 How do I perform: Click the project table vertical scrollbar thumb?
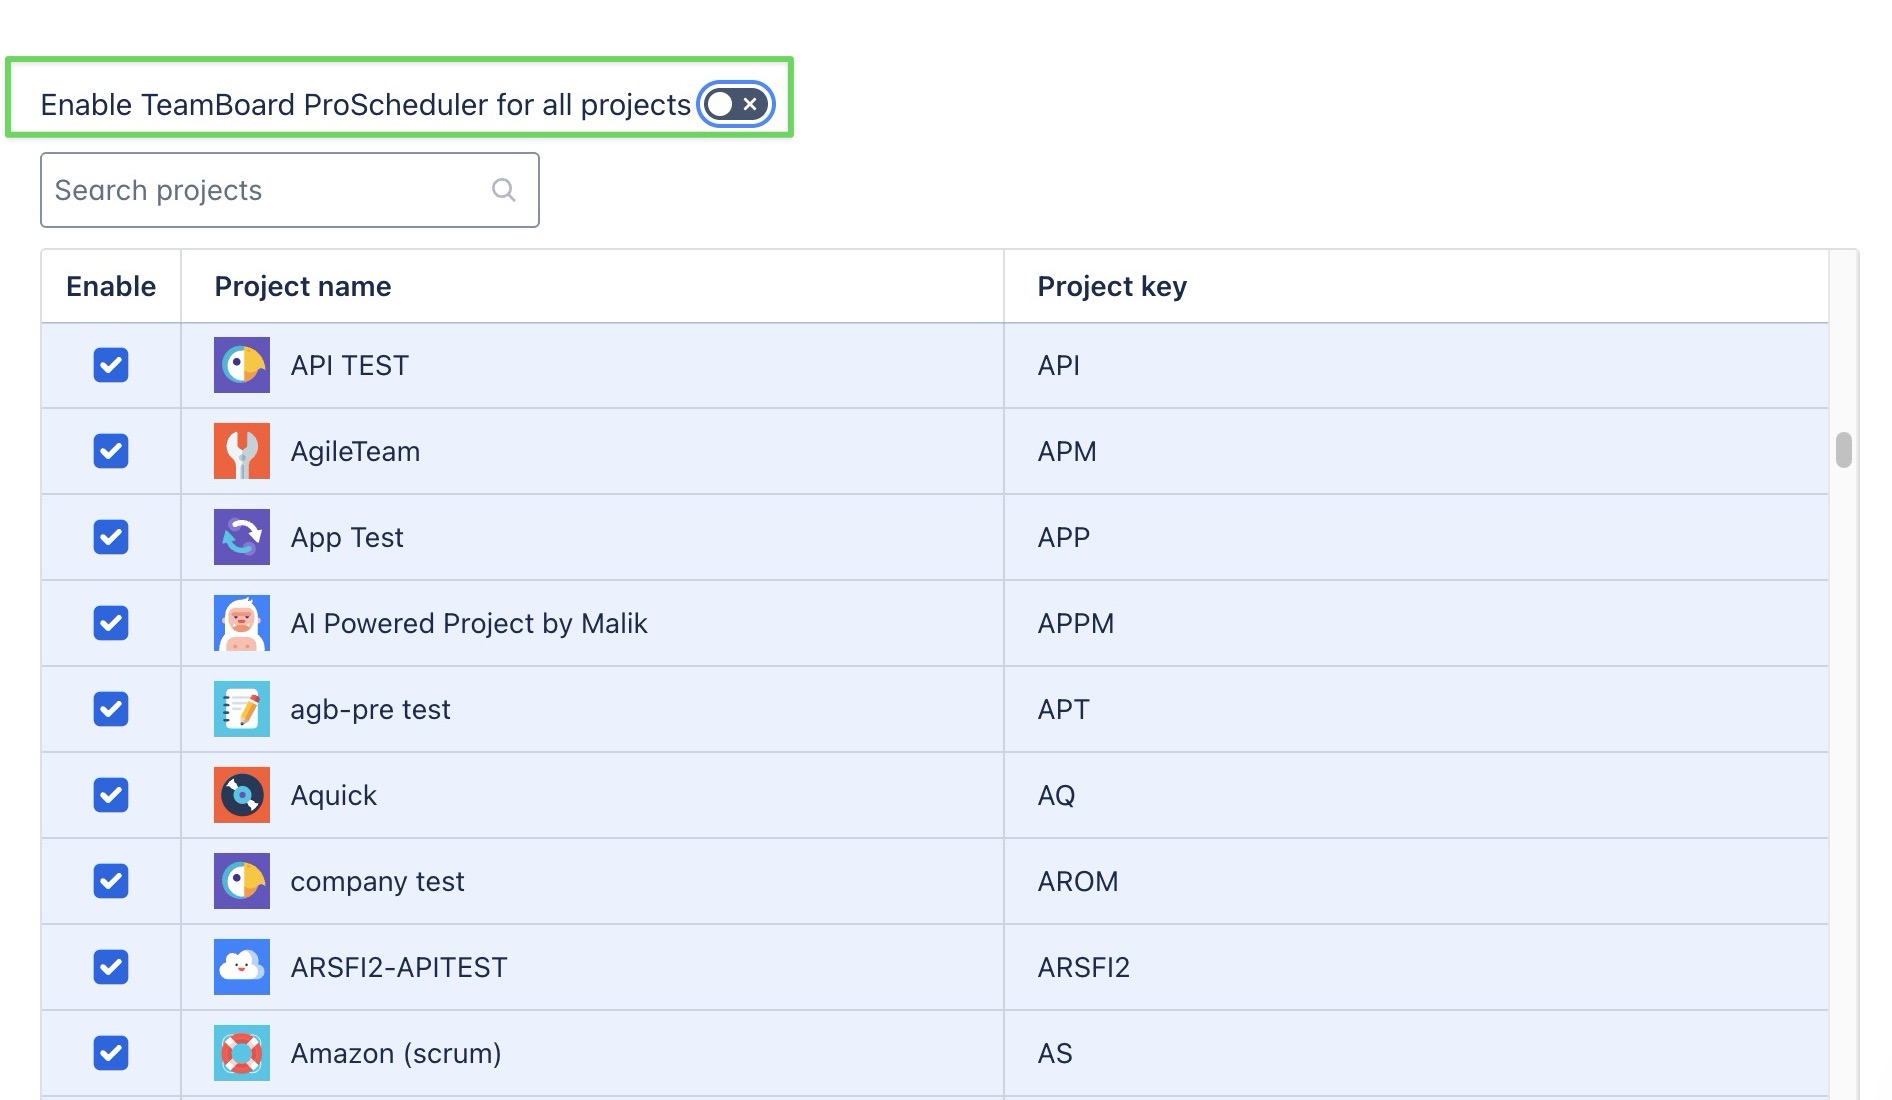[1843, 450]
